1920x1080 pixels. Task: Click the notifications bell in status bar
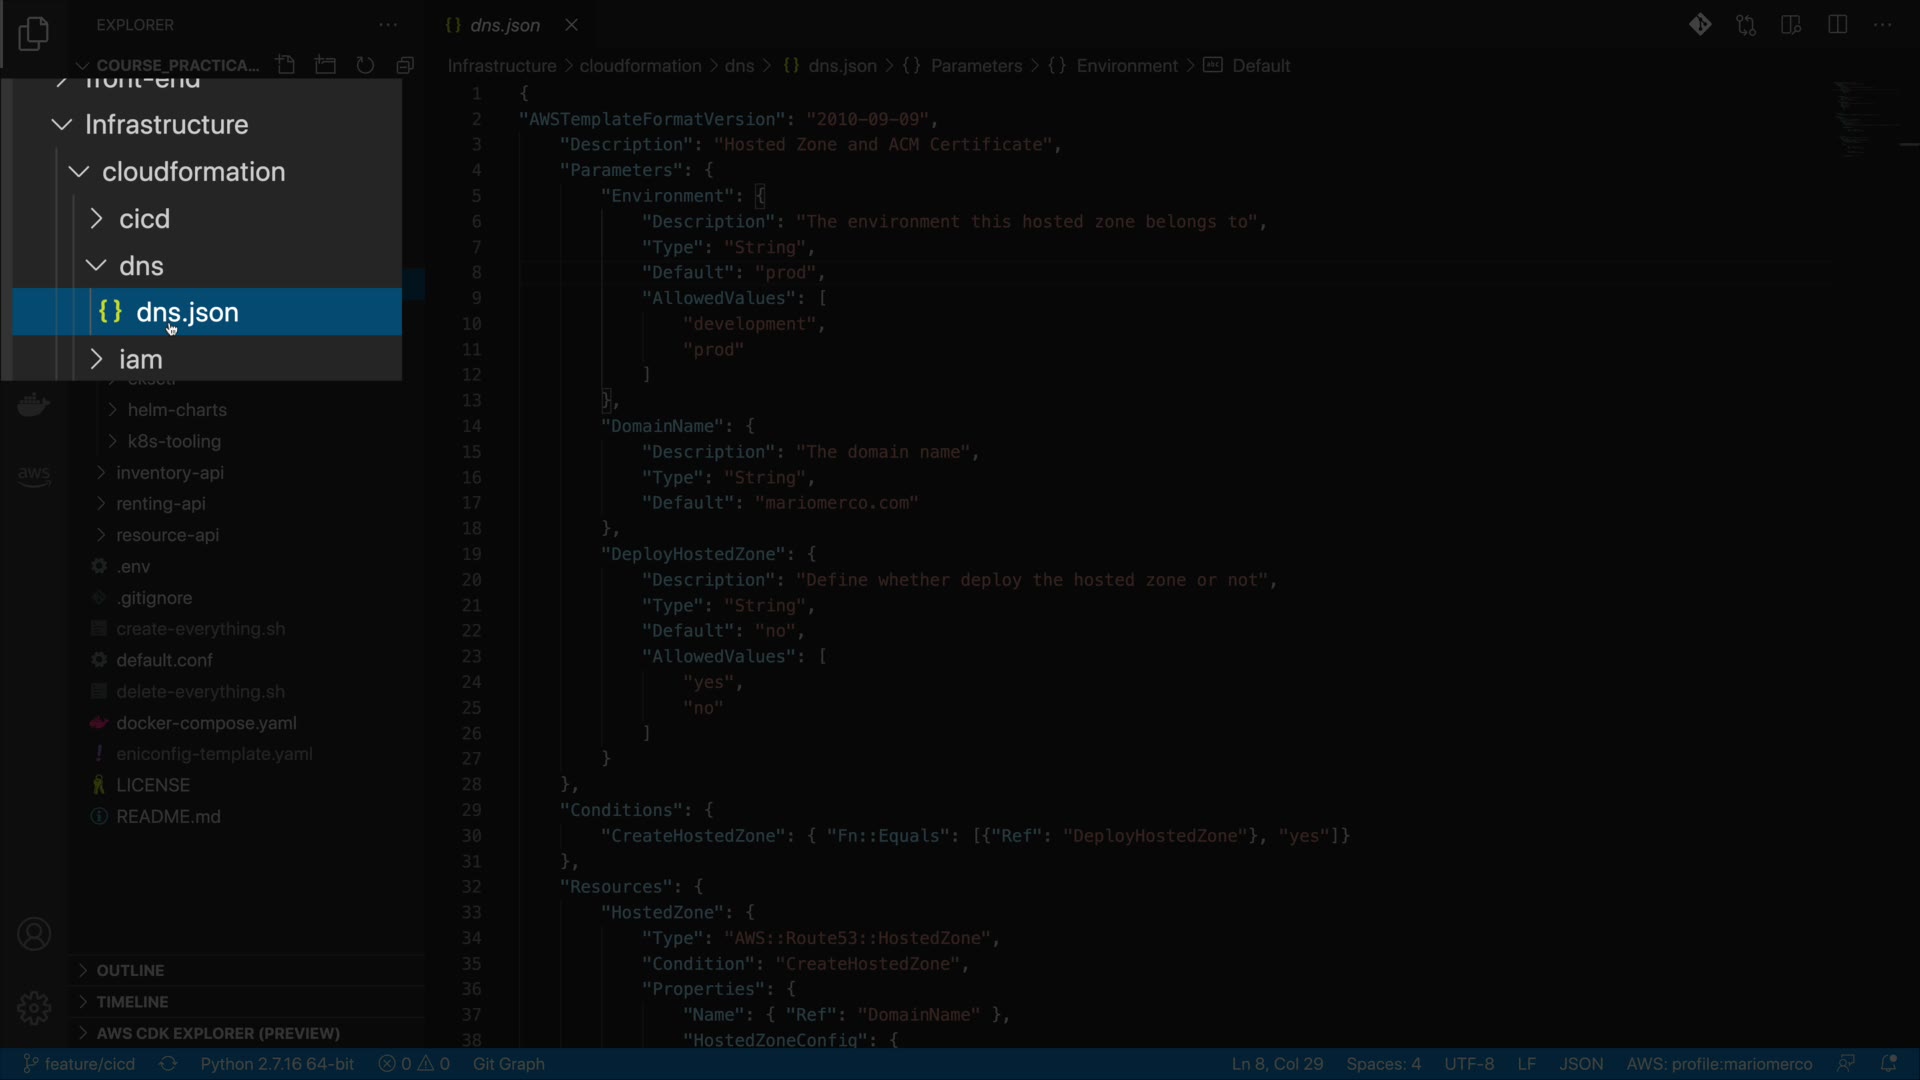1889,1064
